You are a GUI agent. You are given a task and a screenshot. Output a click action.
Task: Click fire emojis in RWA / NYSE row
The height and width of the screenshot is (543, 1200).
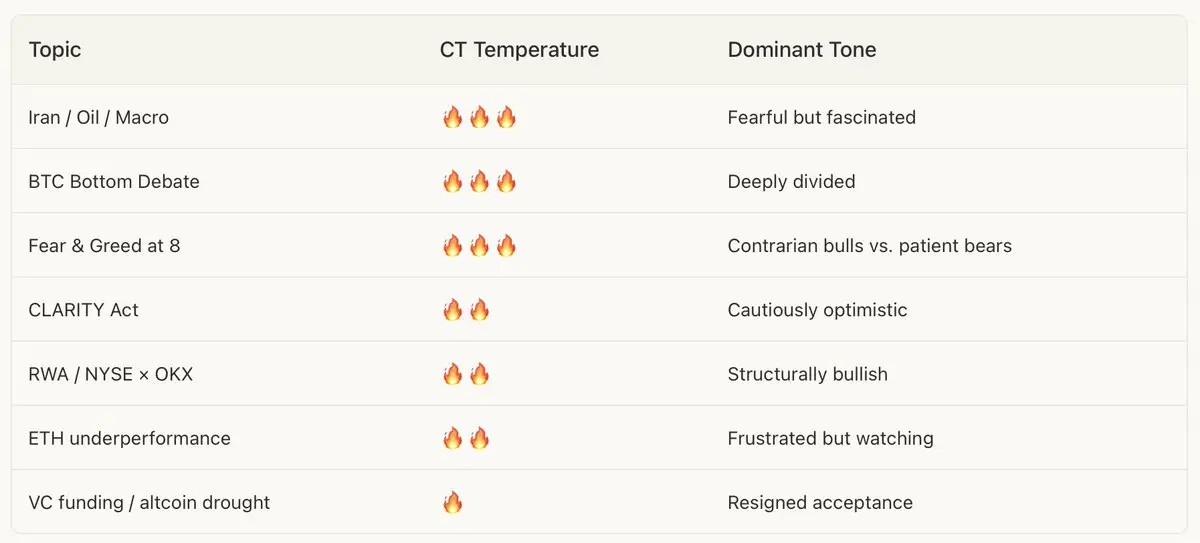point(466,374)
